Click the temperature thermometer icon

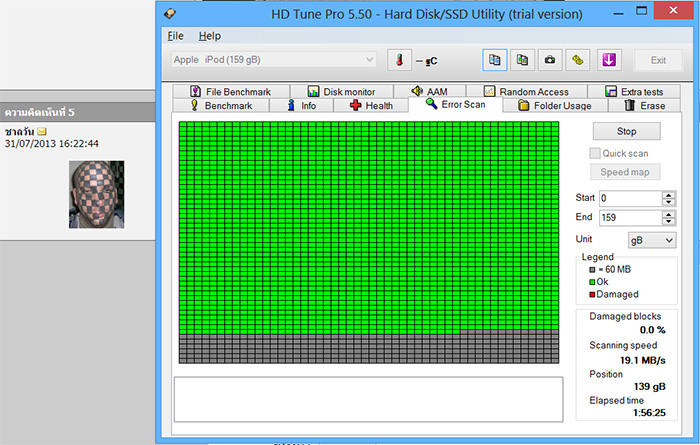point(398,60)
